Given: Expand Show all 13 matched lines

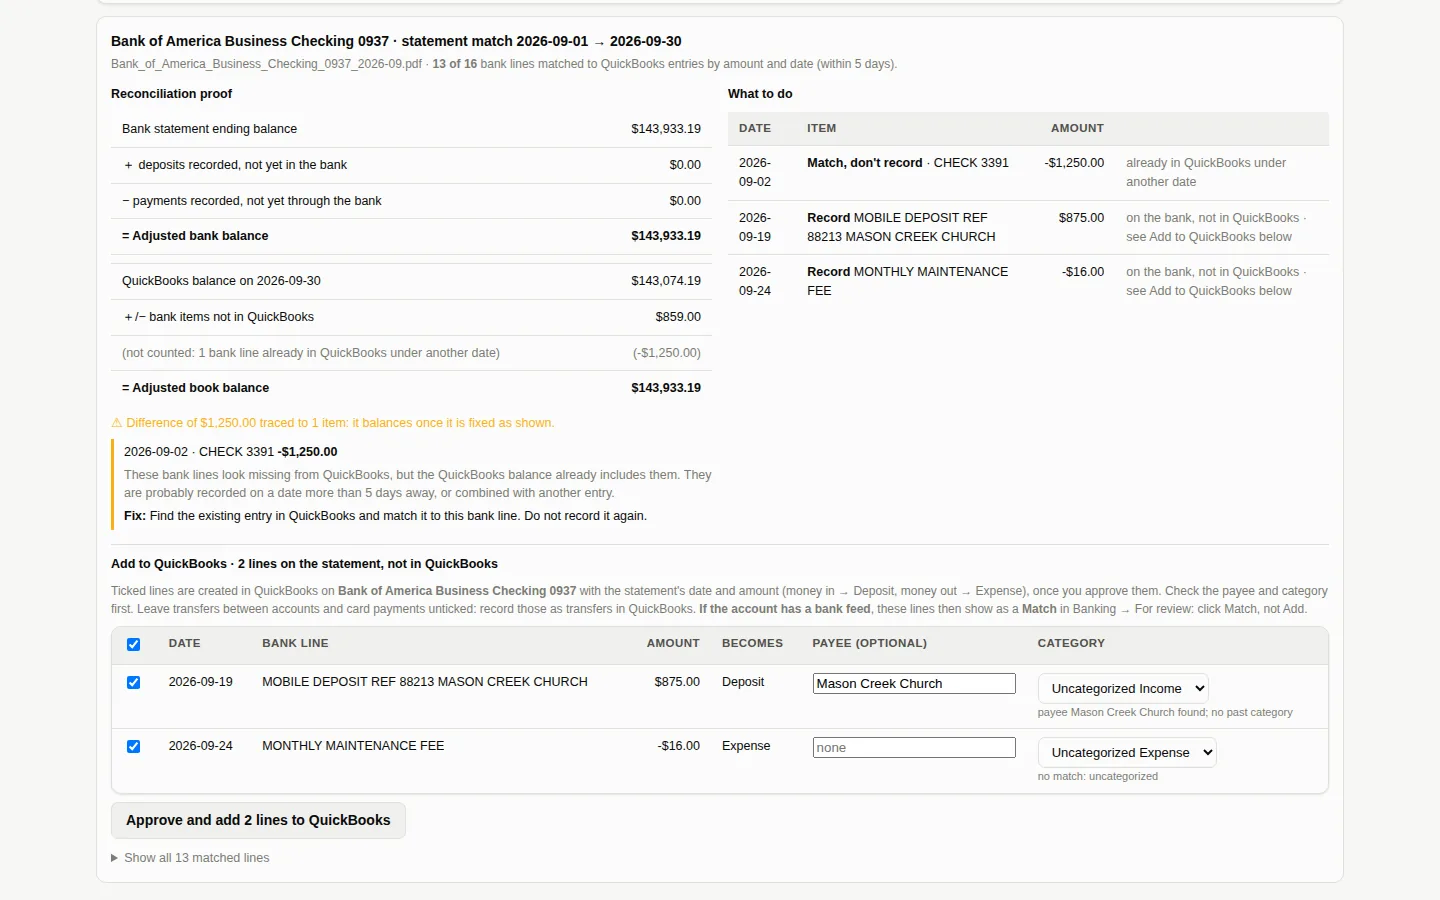Looking at the screenshot, I should tap(190, 858).
